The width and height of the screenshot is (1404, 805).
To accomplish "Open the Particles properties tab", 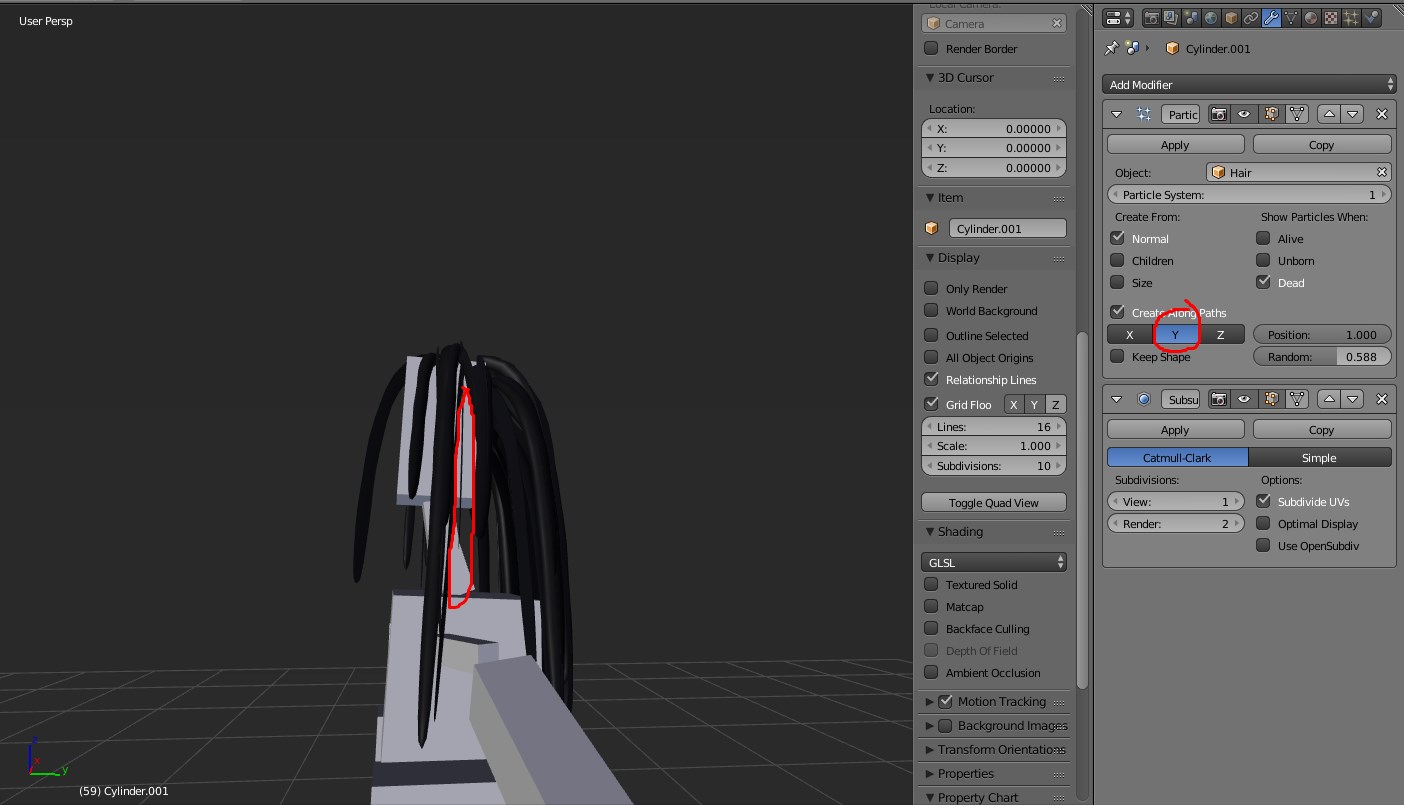I will (1352, 18).
